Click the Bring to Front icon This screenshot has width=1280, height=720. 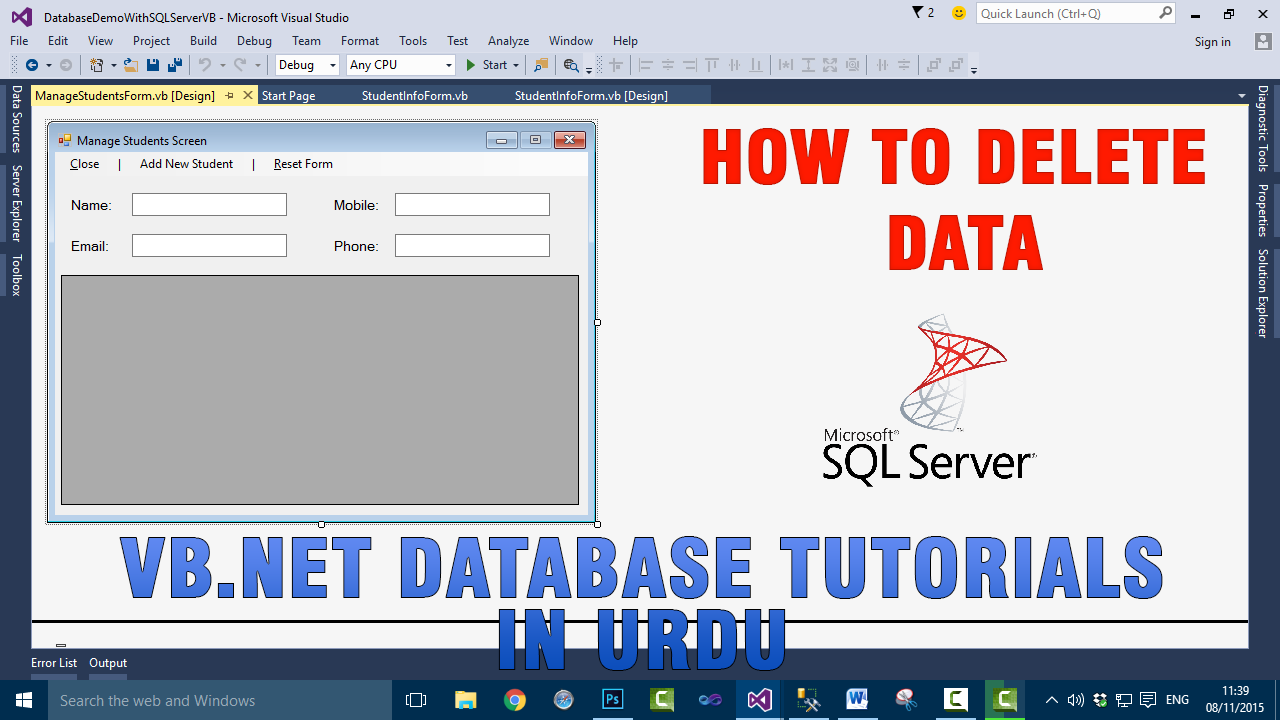[x=934, y=65]
